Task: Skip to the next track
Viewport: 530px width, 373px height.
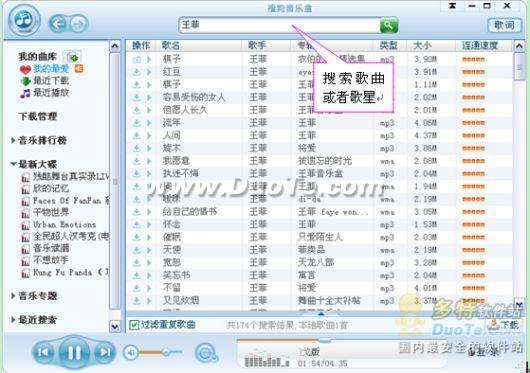Action: click(x=105, y=352)
